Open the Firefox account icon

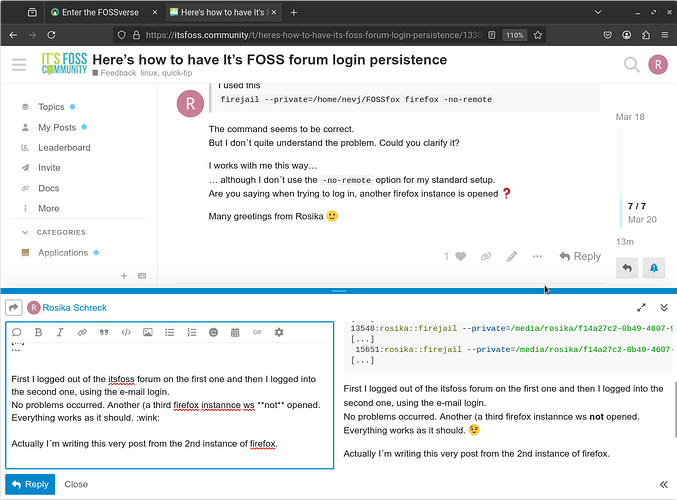click(x=626, y=35)
